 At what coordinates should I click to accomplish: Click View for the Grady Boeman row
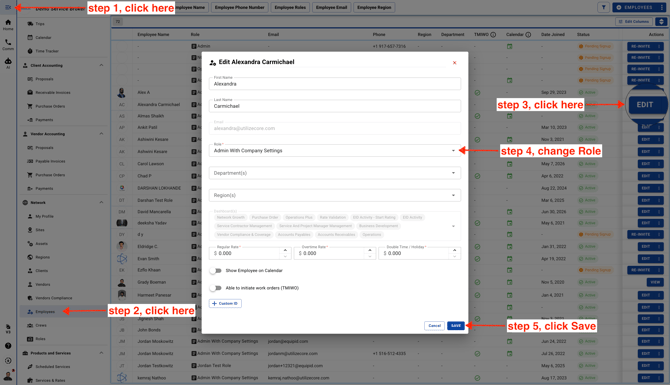(x=655, y=282)
